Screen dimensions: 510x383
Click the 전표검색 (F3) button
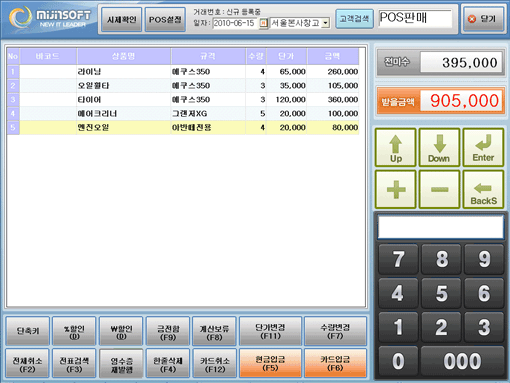click(74, 363)
